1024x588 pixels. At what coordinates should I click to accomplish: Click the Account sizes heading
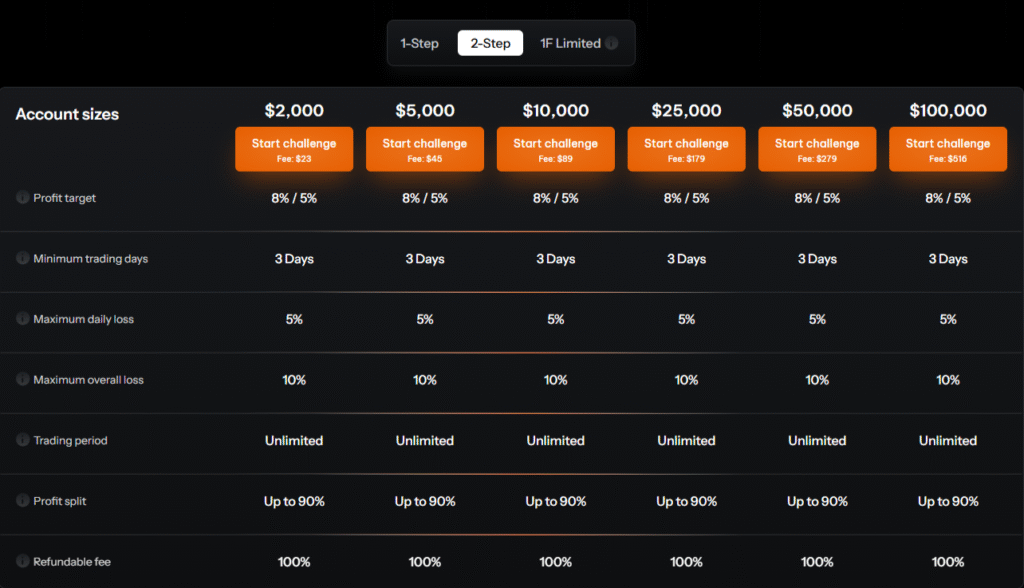[x=66, y=114]
